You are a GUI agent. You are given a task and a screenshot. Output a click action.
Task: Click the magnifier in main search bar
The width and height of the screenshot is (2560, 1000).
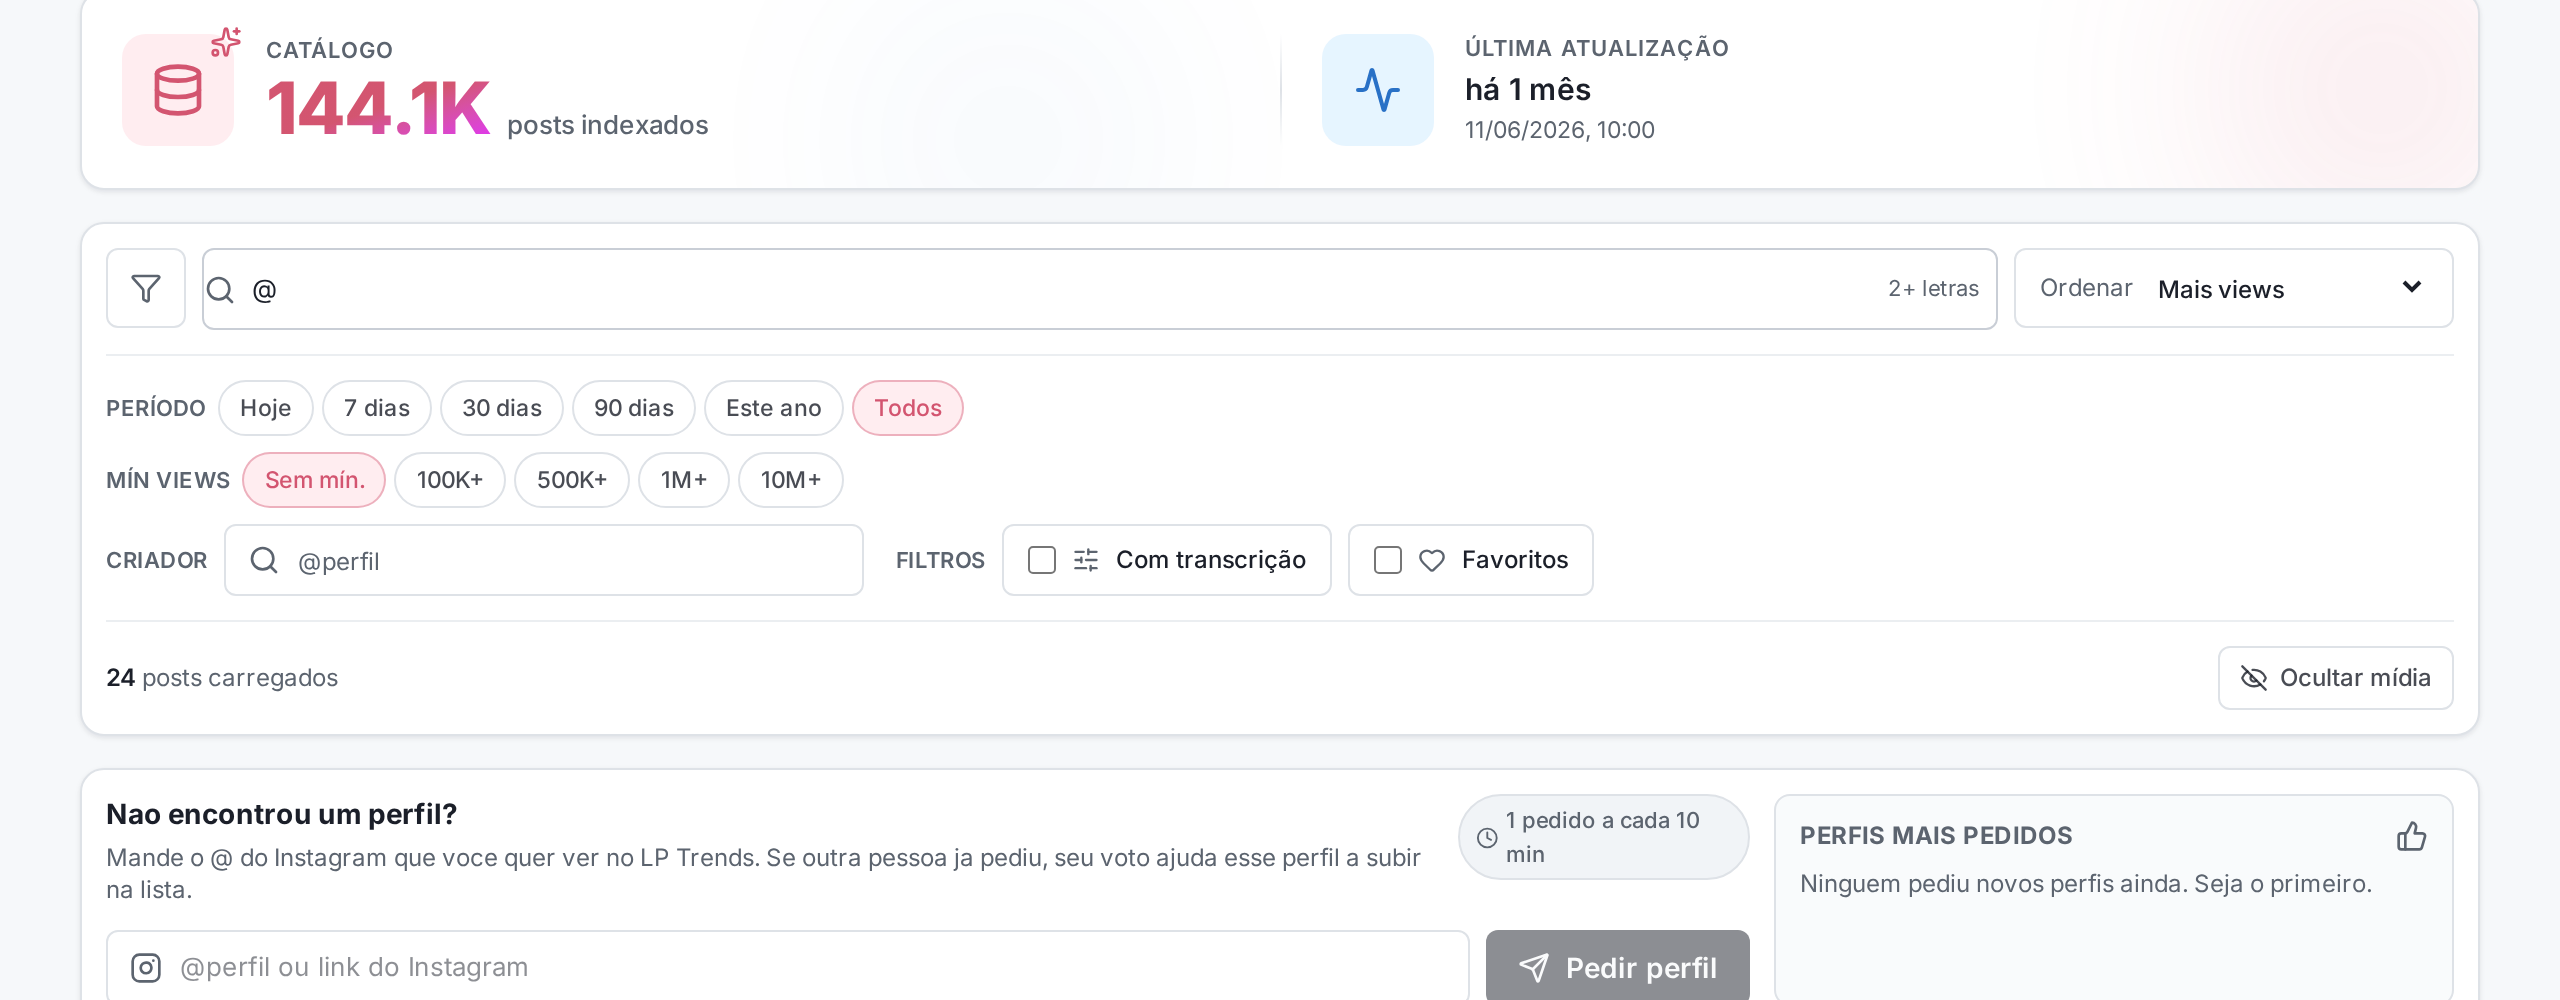coord(220,290)
